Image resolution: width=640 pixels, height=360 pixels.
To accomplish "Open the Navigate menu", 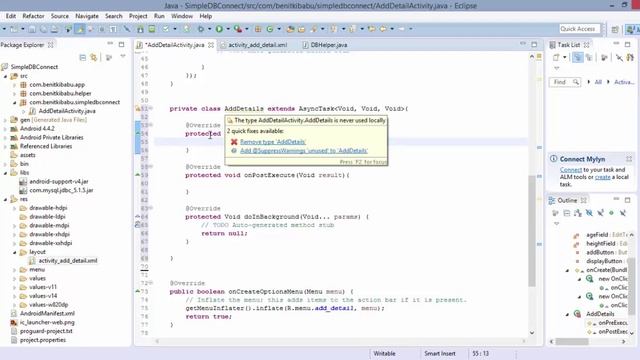I will pyautogui.click(x=87, y=16).
